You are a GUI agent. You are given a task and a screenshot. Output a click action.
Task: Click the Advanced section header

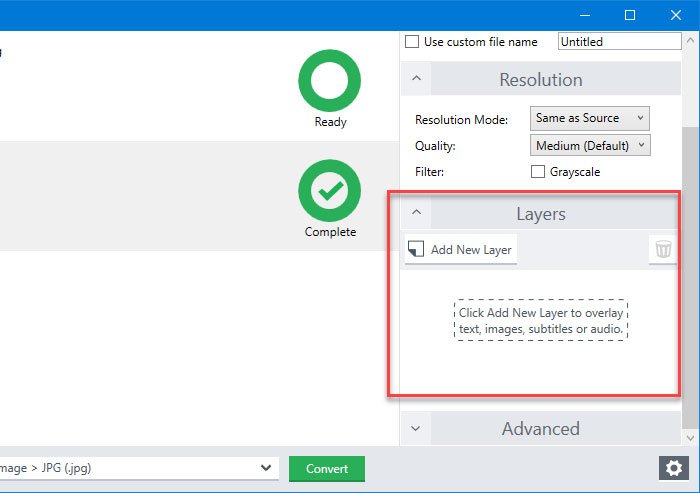click(541, 429)
